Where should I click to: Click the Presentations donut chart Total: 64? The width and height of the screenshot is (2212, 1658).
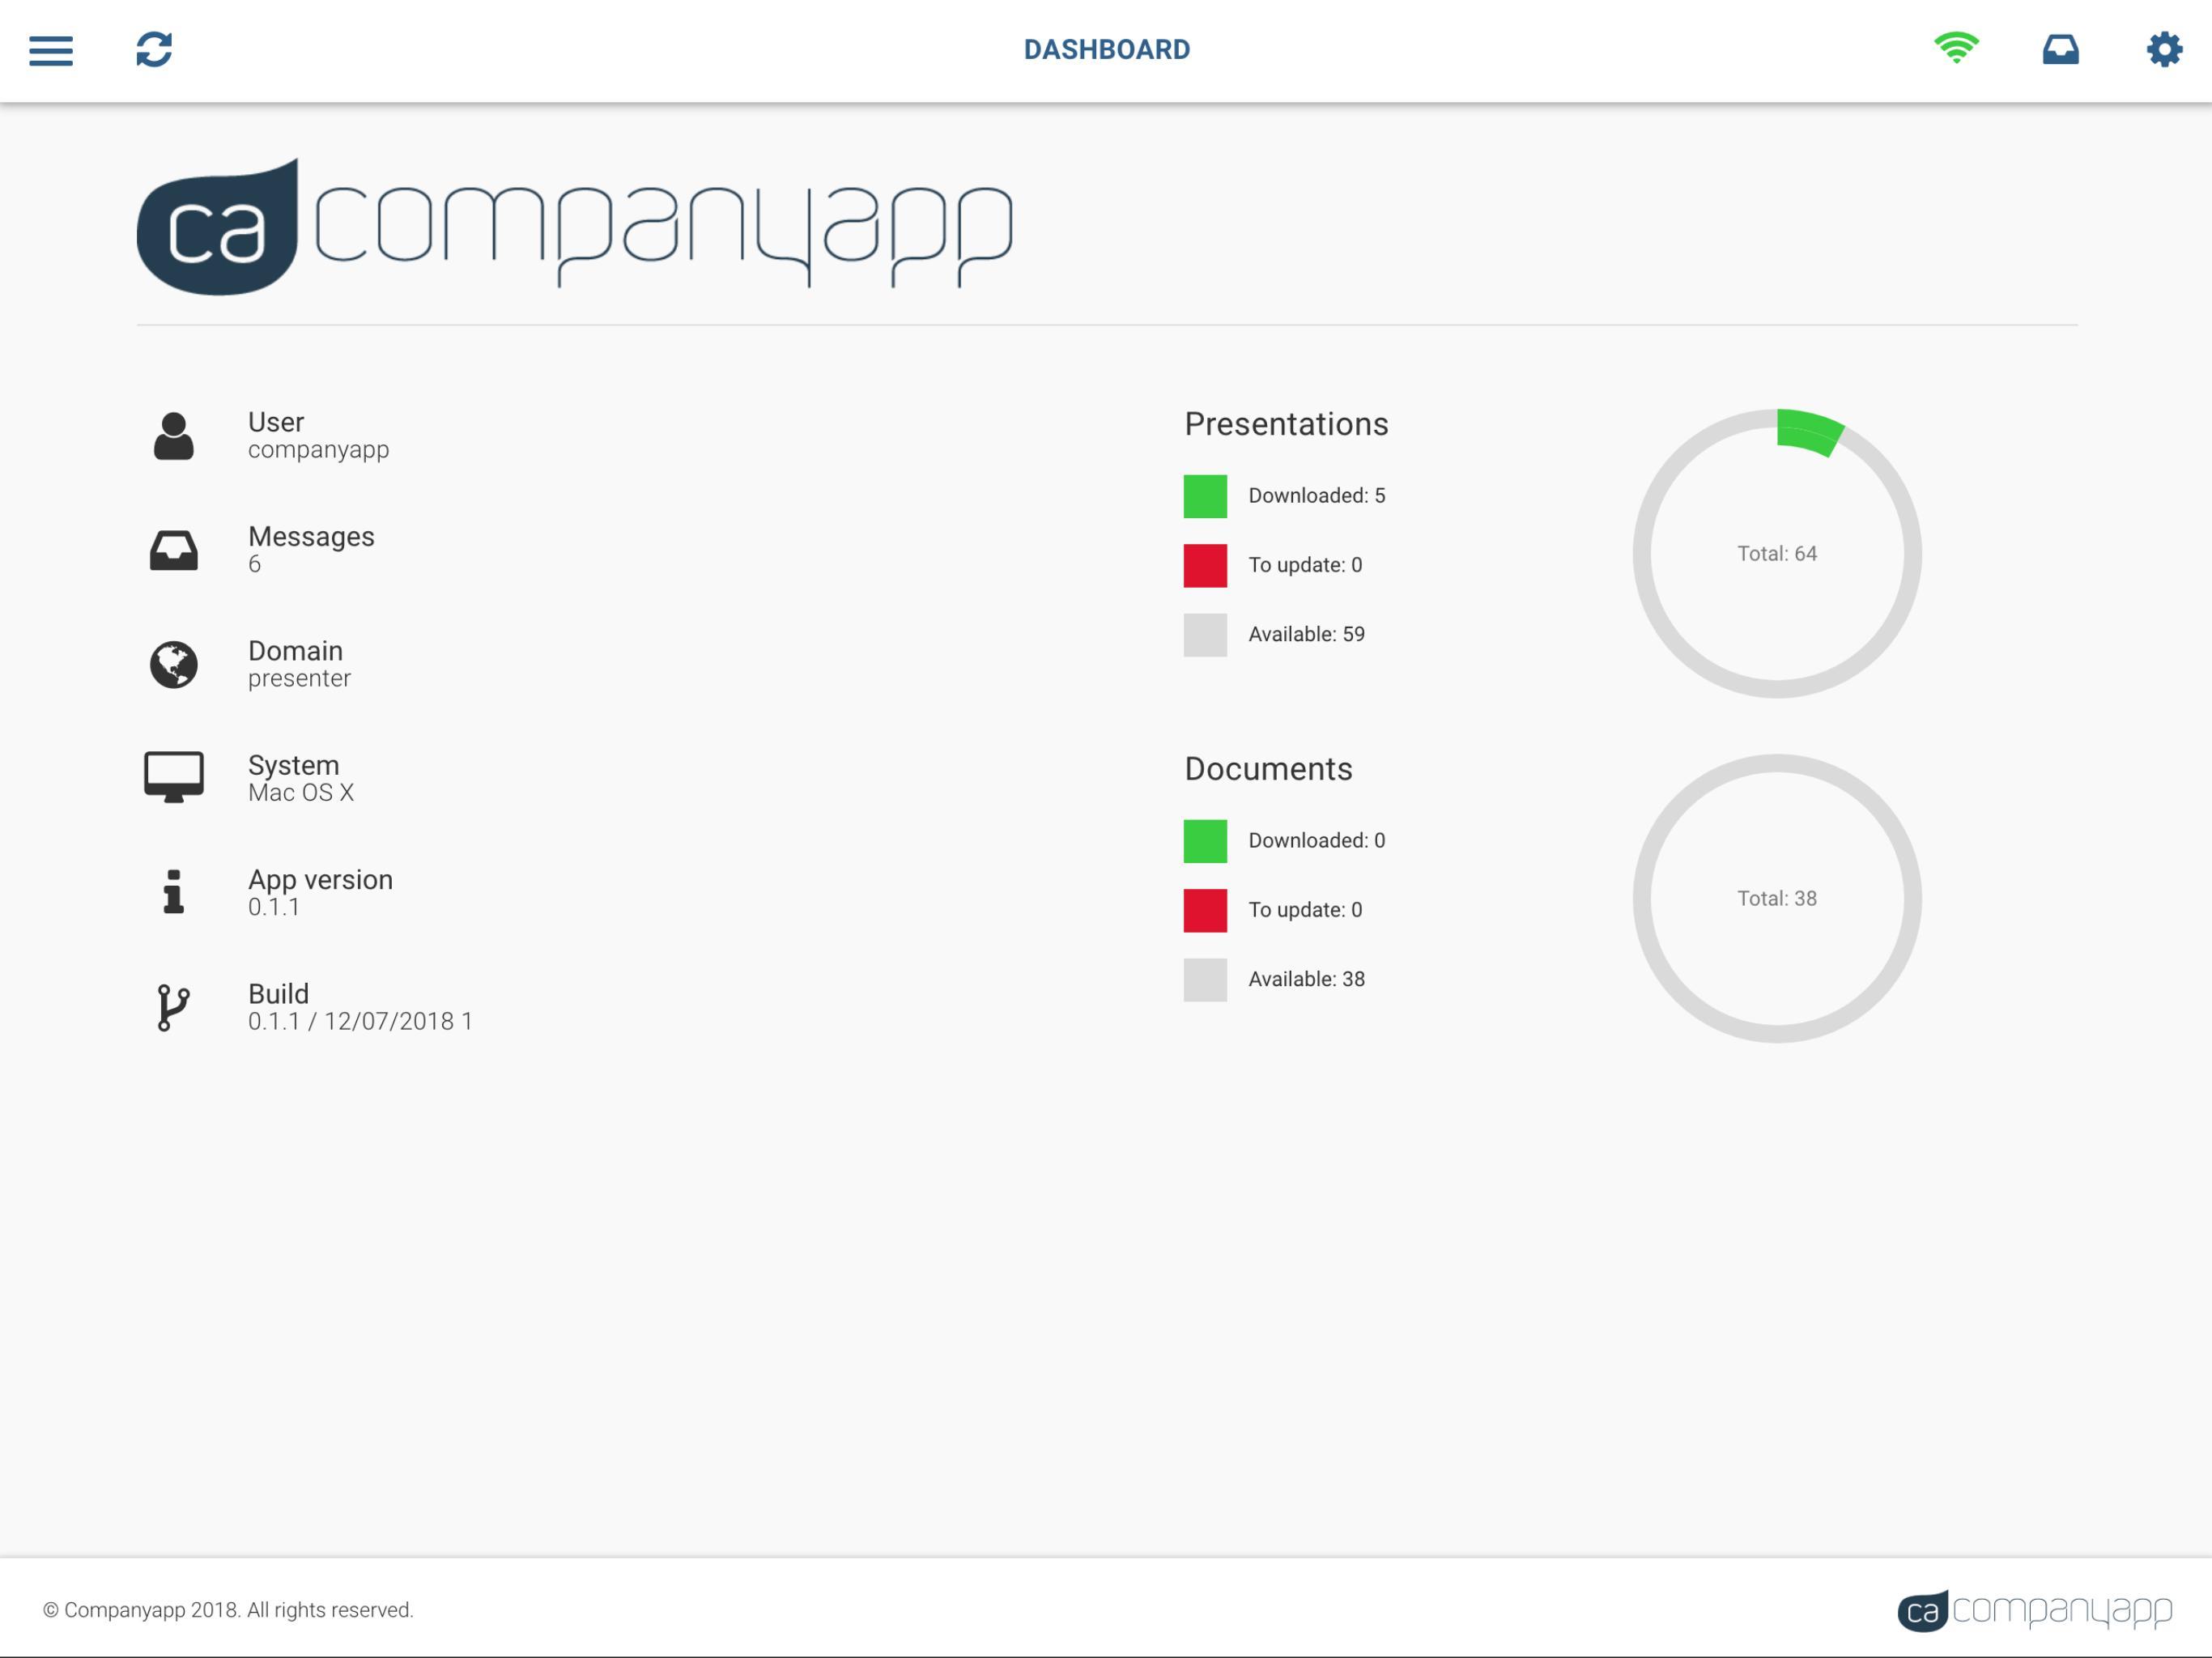click(x=1777, y=553)
